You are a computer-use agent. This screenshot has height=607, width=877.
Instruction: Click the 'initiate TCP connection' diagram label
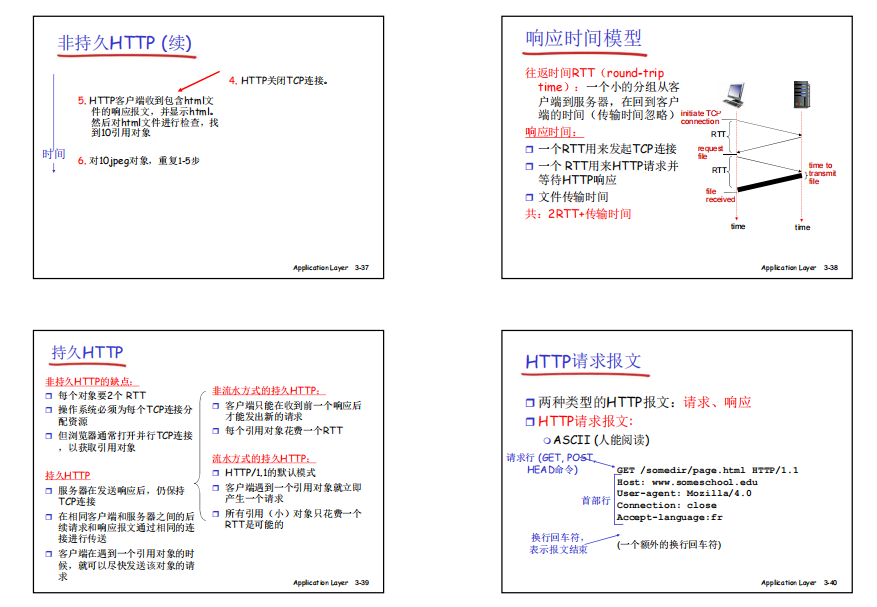[x=700, y=117]
